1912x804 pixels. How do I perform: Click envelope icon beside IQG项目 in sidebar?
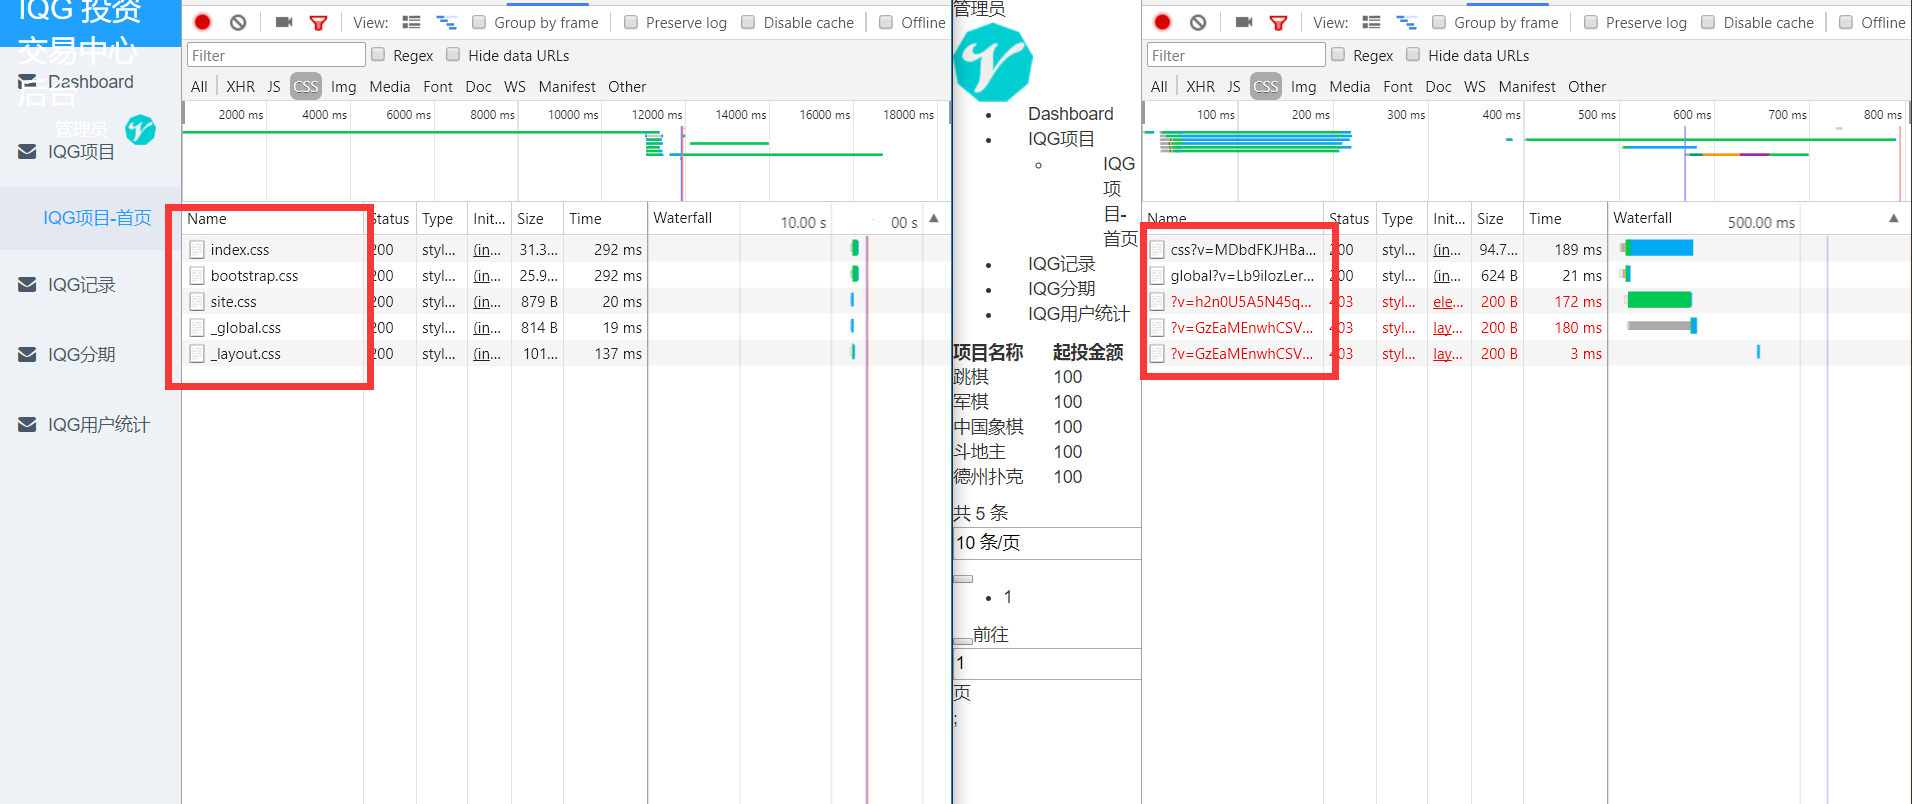pos(28,152)
